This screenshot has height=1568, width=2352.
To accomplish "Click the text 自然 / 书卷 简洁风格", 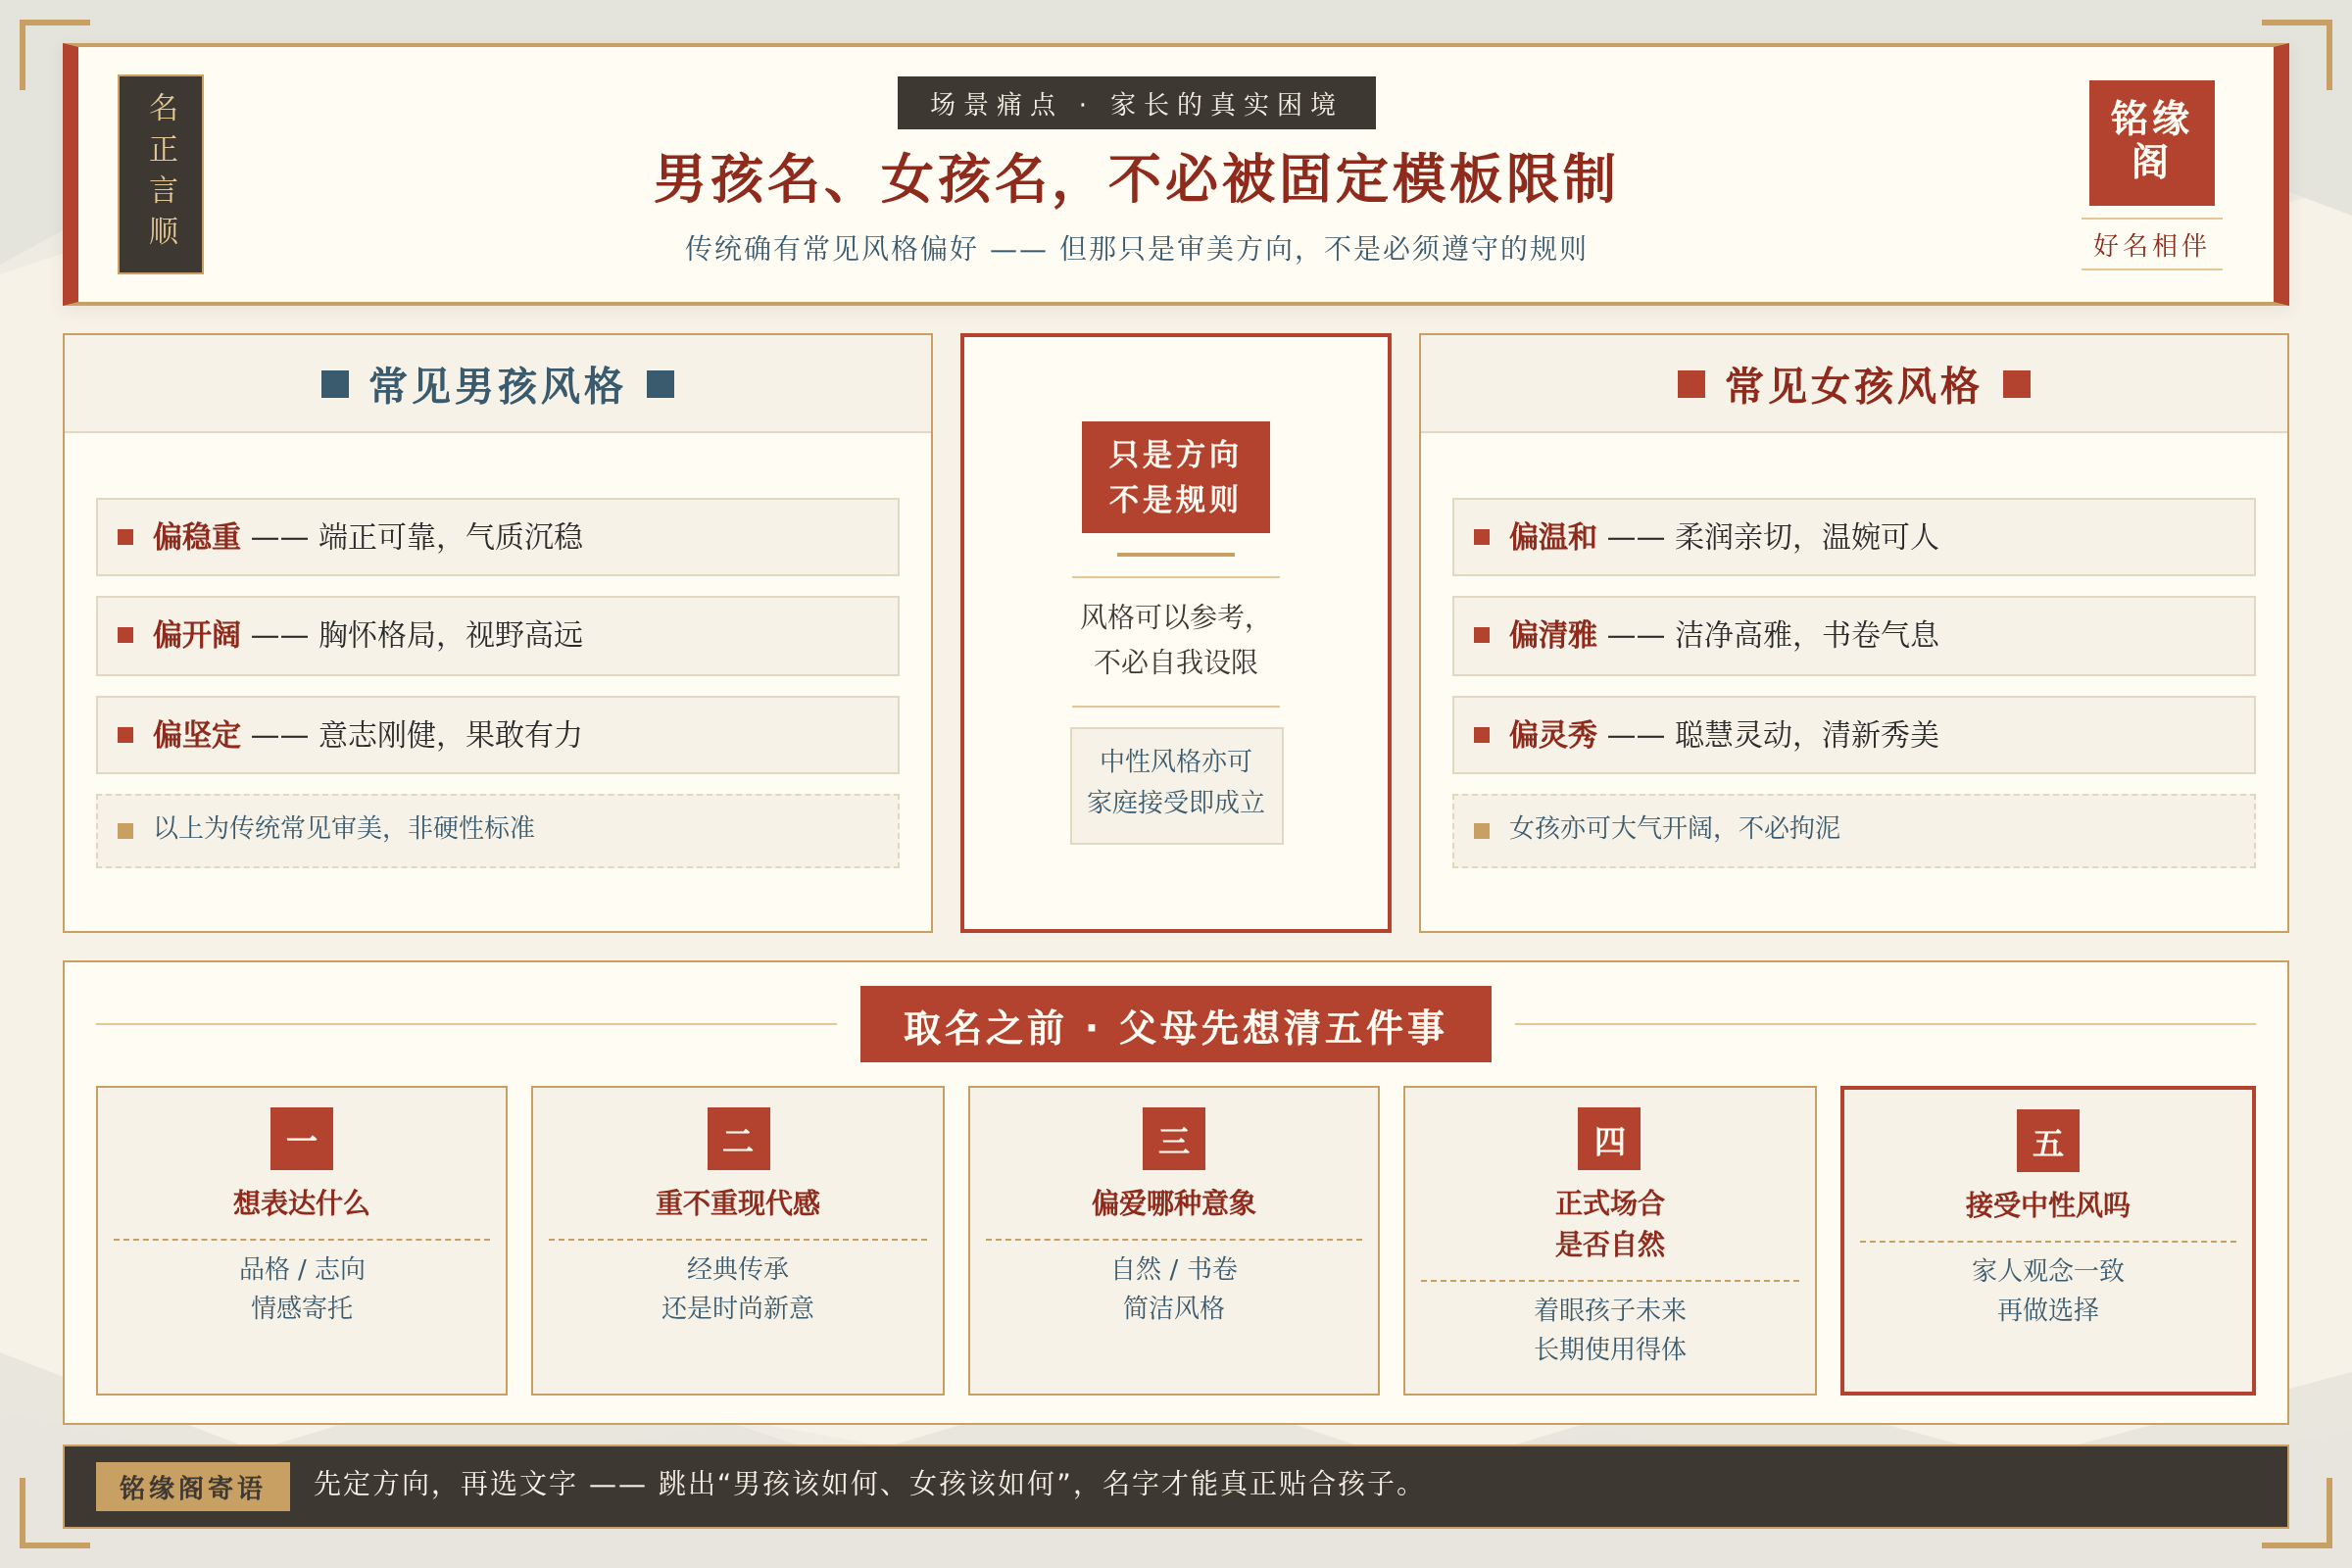I will click(x=1174, y=1287).
